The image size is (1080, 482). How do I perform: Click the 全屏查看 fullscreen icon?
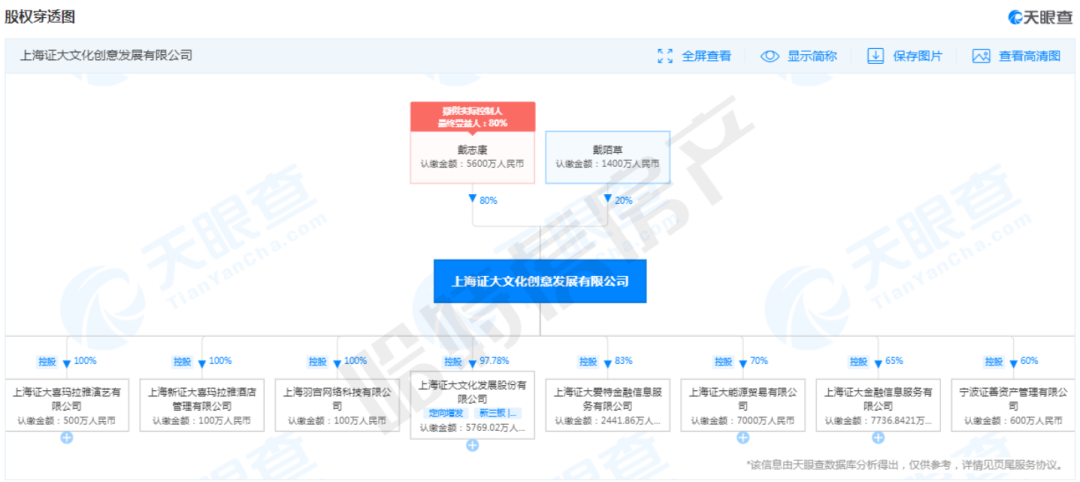pos(665,56)
